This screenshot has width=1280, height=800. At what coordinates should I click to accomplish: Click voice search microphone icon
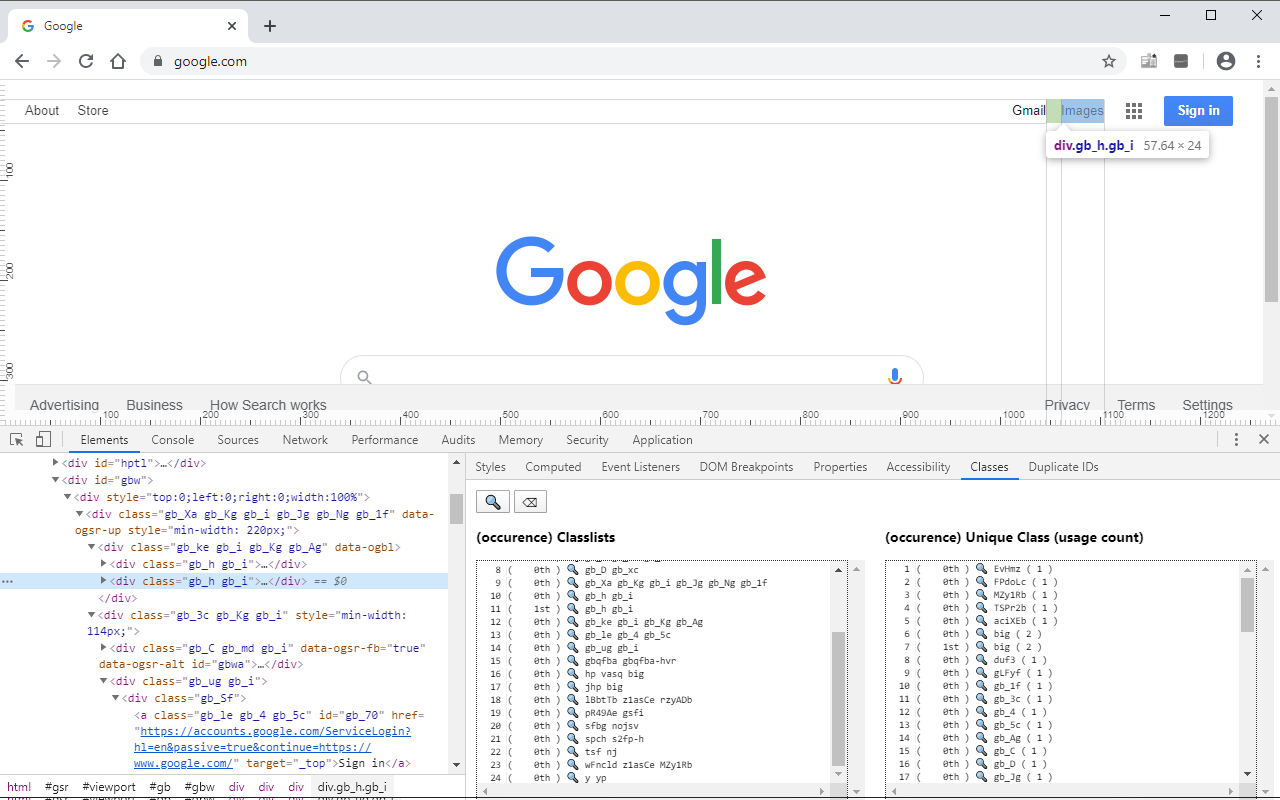[895, 377]
